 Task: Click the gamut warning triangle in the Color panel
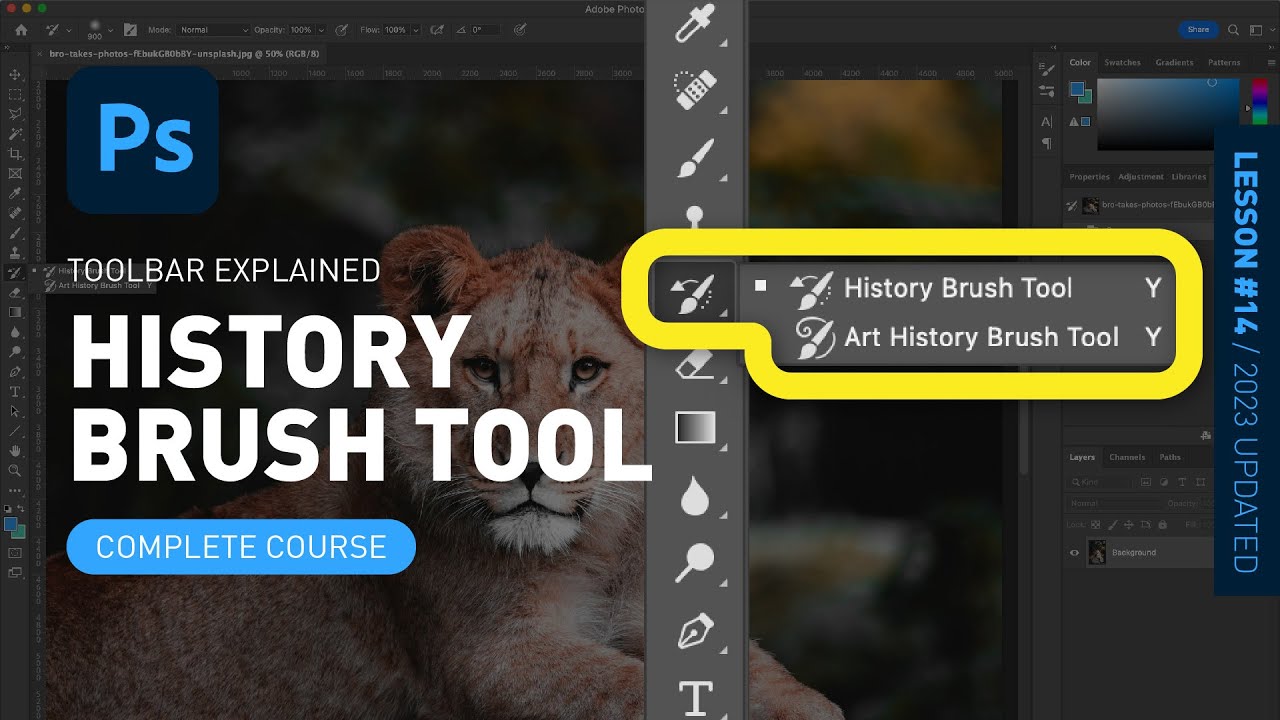(1074, 122)
